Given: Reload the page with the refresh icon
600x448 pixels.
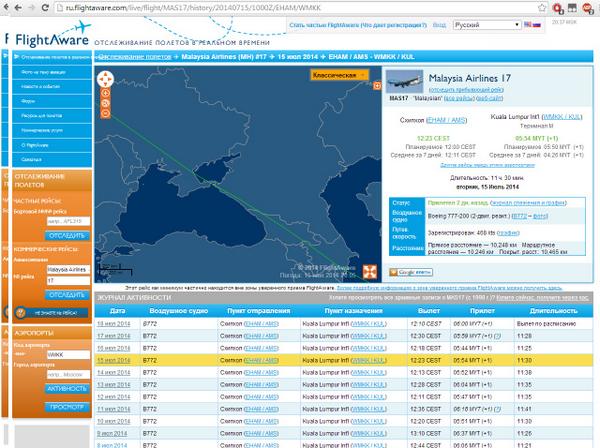Looking at the screenshot, I should tap(45, 8).
